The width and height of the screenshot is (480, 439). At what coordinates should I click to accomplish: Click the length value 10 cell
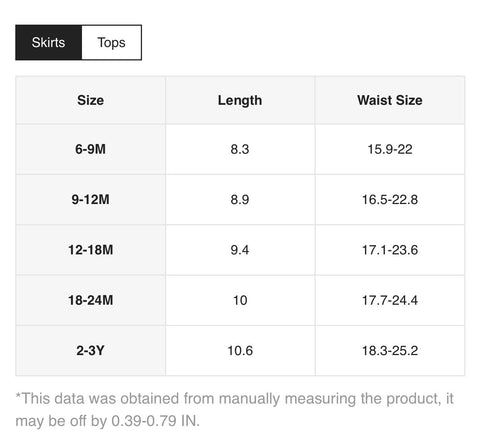(x=240, y=300)
